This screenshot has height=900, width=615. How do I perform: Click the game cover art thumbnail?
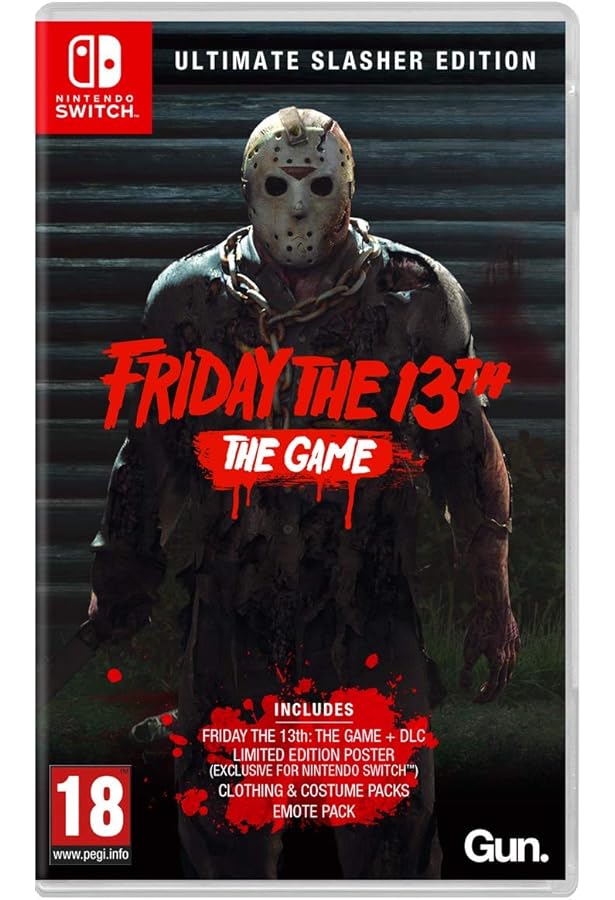tap(307, 450)
